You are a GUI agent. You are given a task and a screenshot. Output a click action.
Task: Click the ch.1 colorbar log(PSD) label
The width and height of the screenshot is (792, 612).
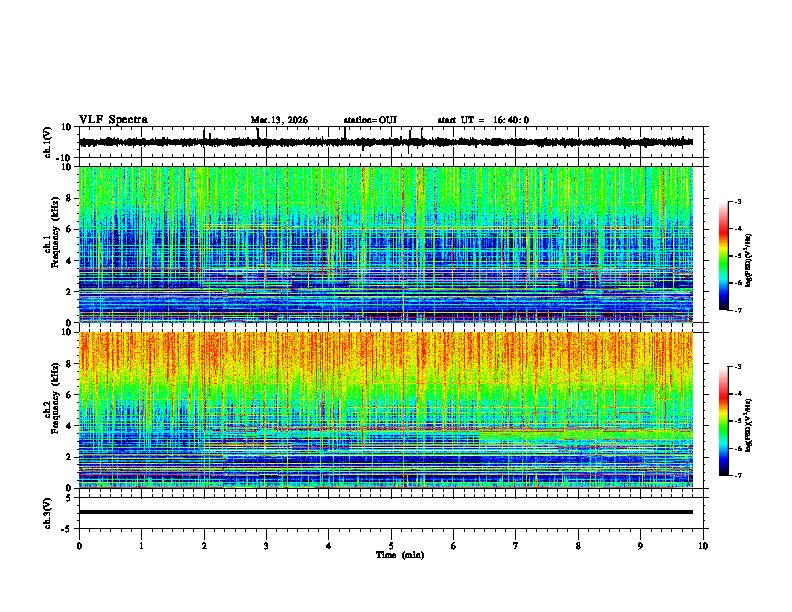(x=749, y=261)
